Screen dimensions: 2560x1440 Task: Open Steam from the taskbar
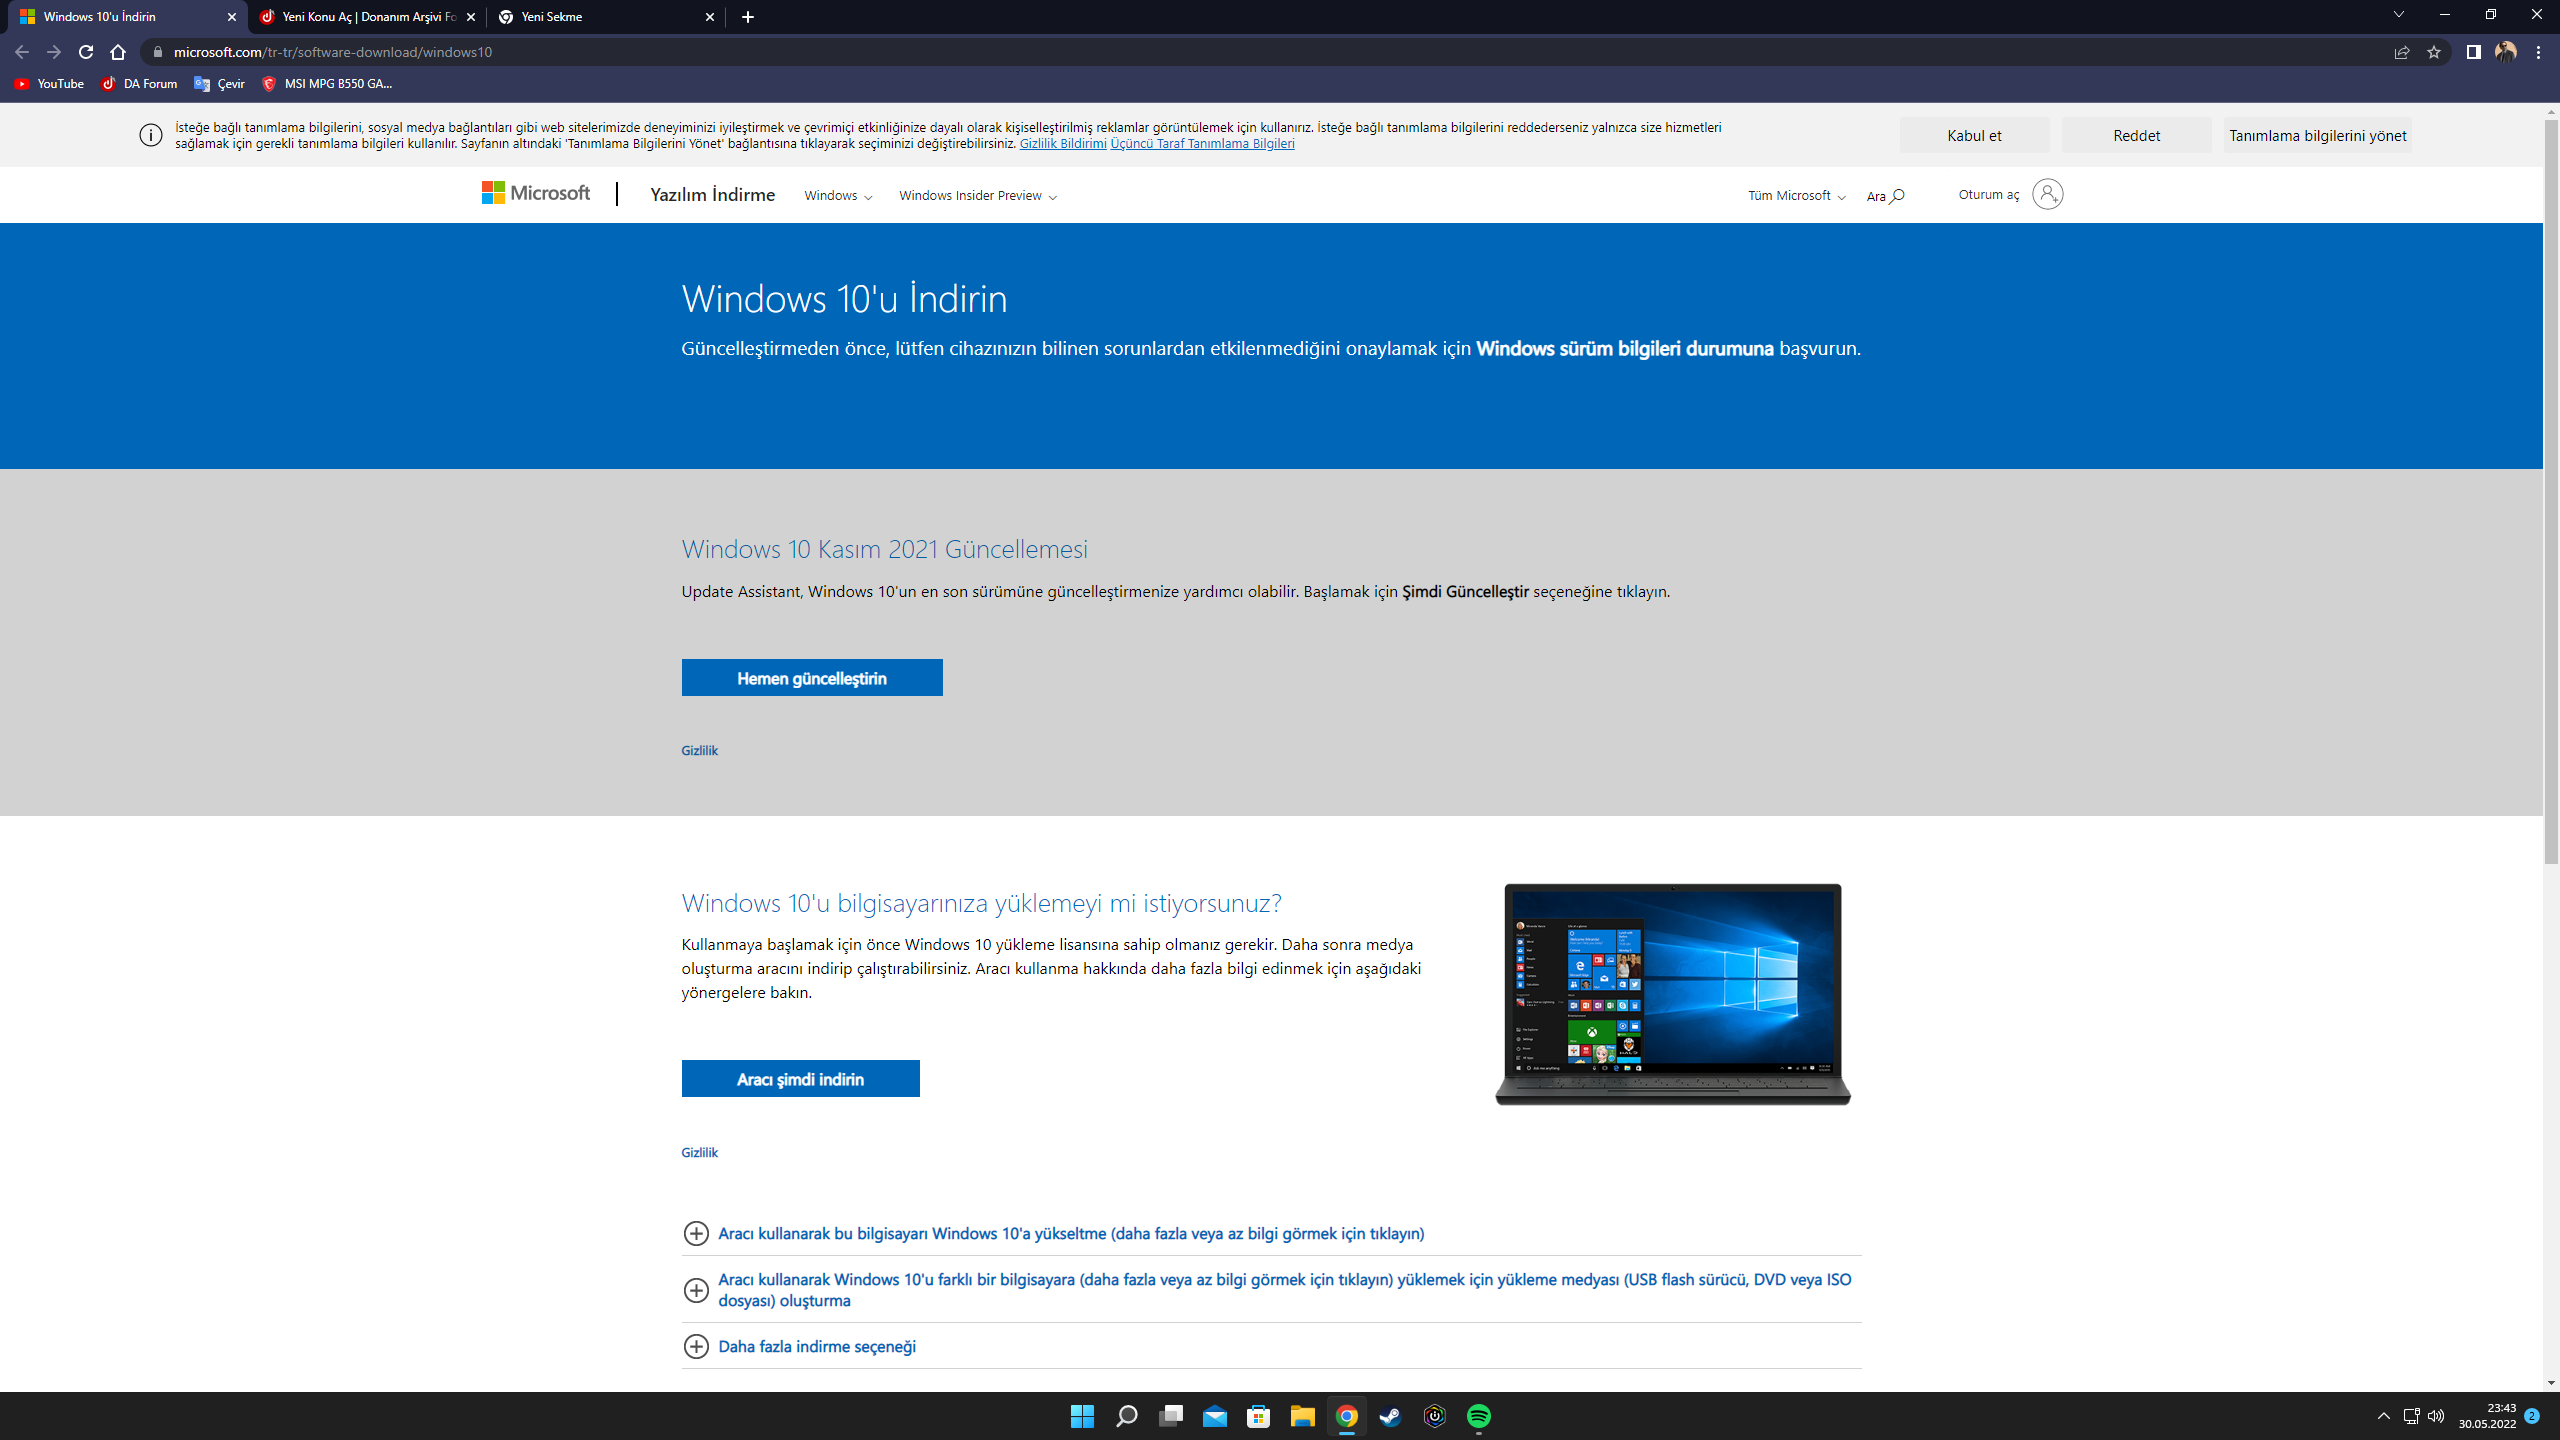(1390, 1416)
